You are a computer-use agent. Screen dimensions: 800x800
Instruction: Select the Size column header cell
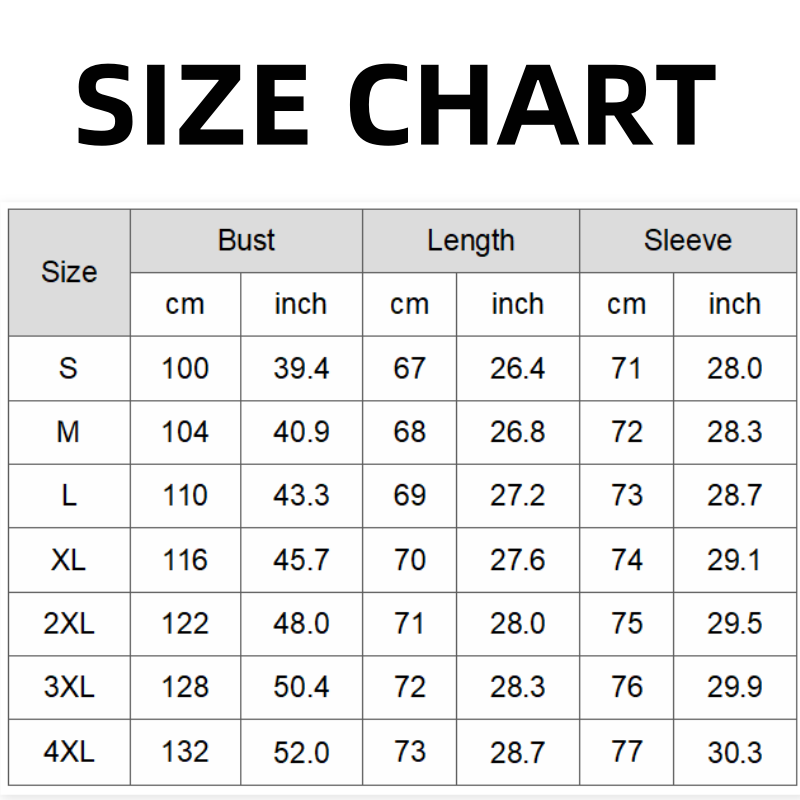69,272
